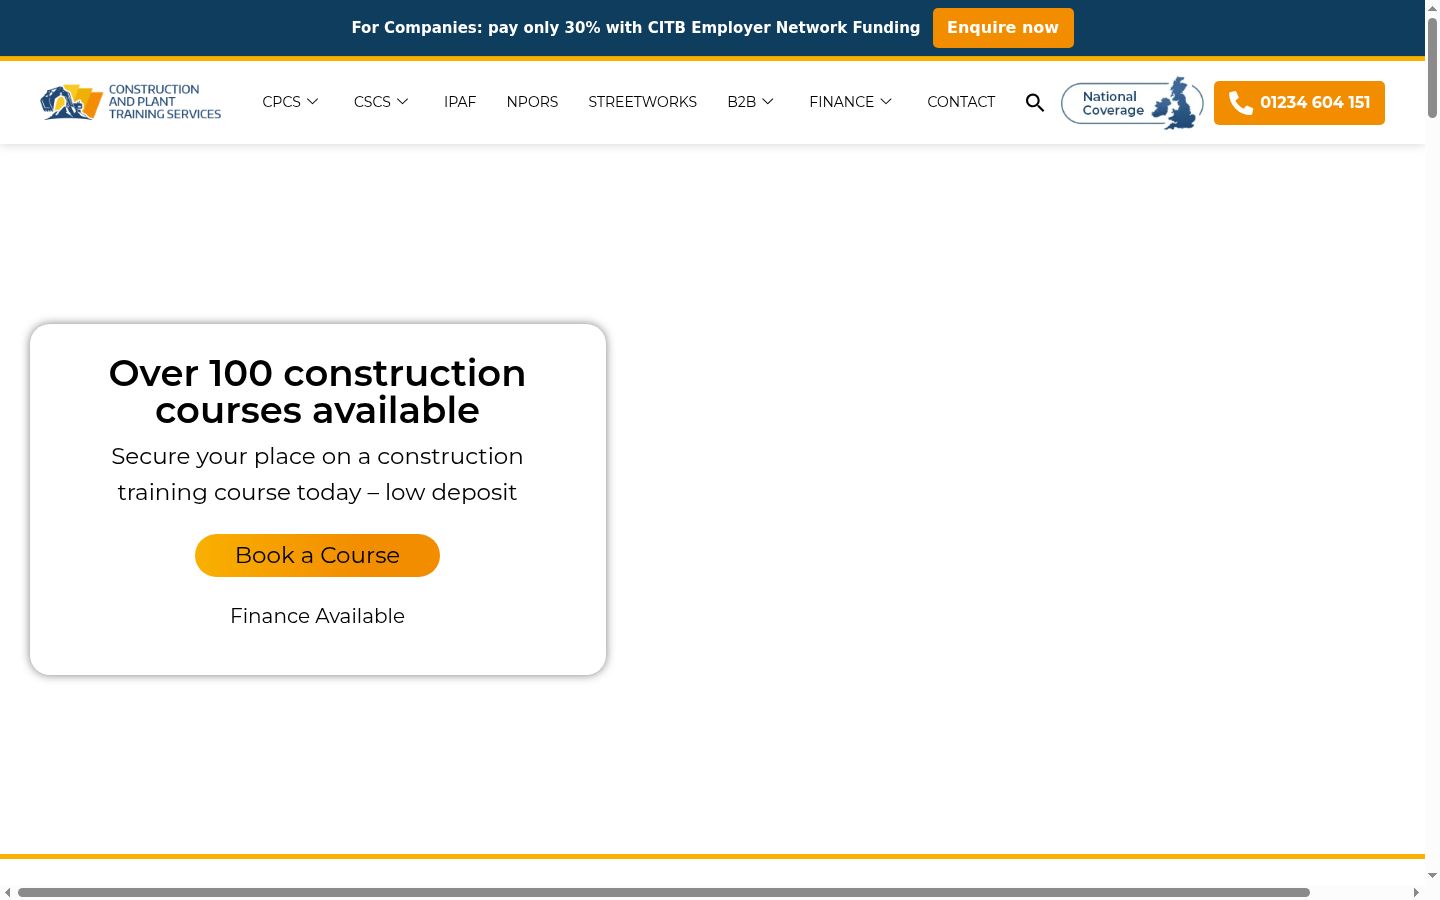Click the Book a Course button

[x=317, y=555]
